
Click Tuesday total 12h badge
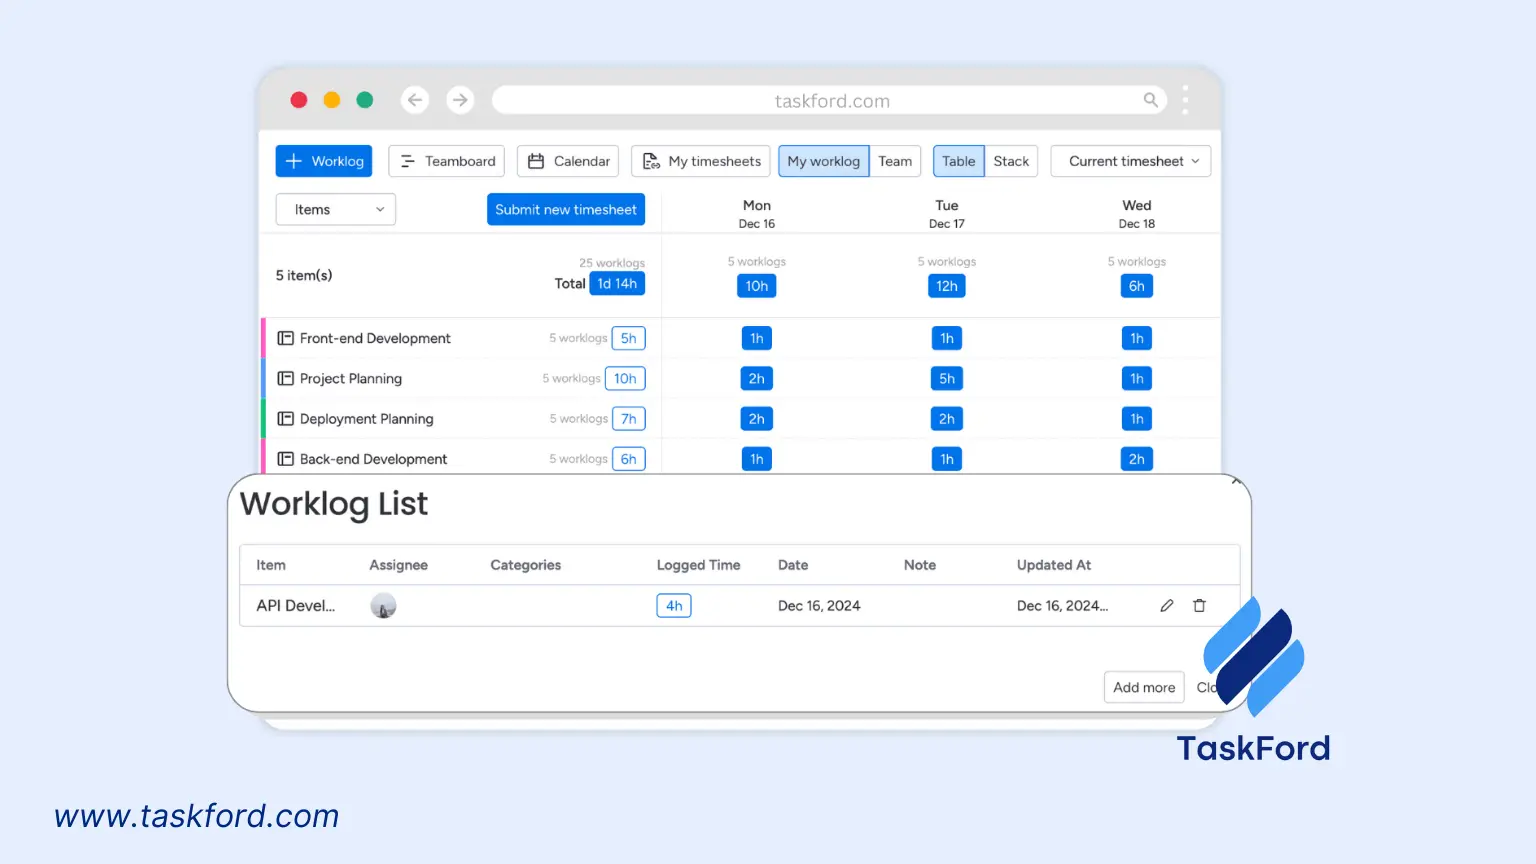pos(947,286)
